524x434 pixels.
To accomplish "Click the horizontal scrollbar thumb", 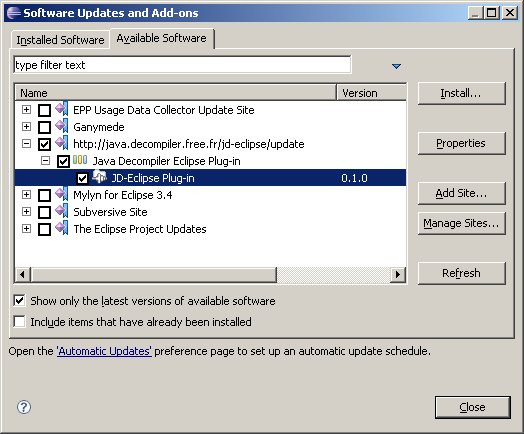I will click(x=154, y=275).
